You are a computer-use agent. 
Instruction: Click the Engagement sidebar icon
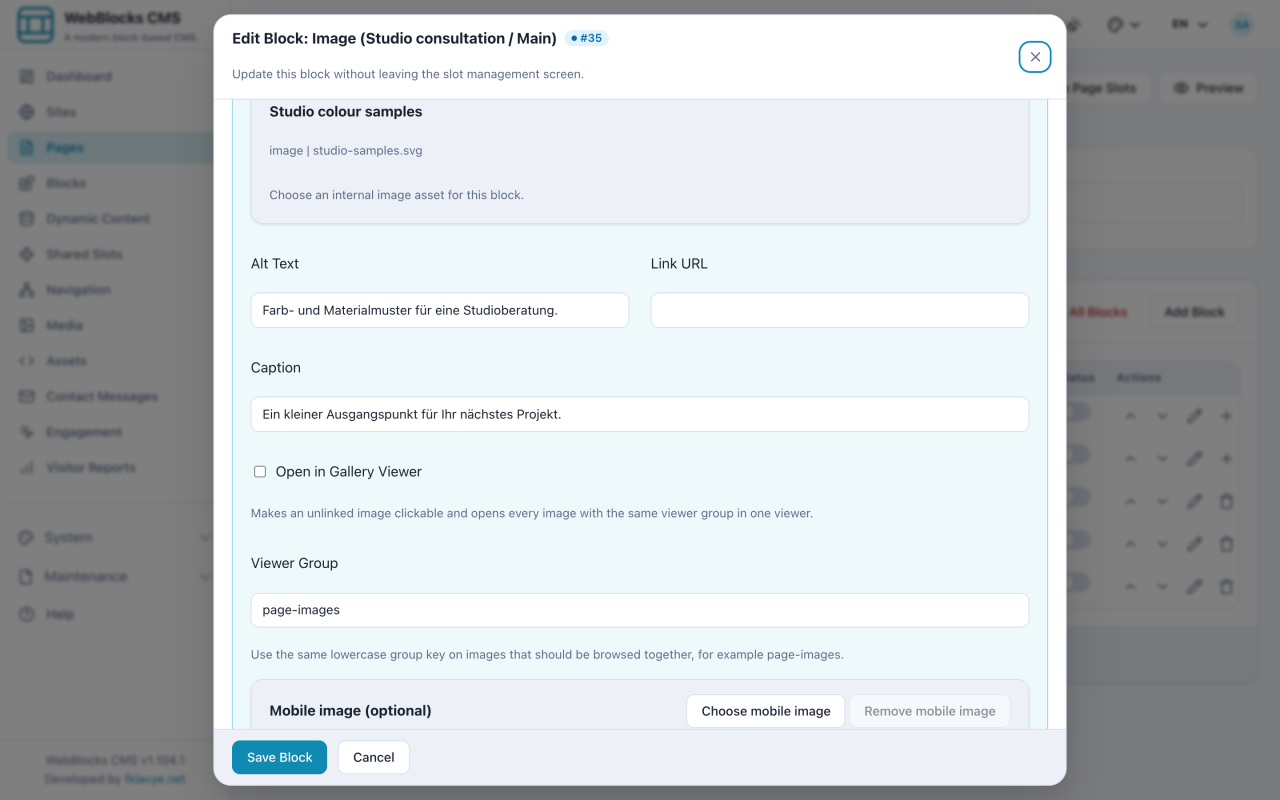(27, 432)
